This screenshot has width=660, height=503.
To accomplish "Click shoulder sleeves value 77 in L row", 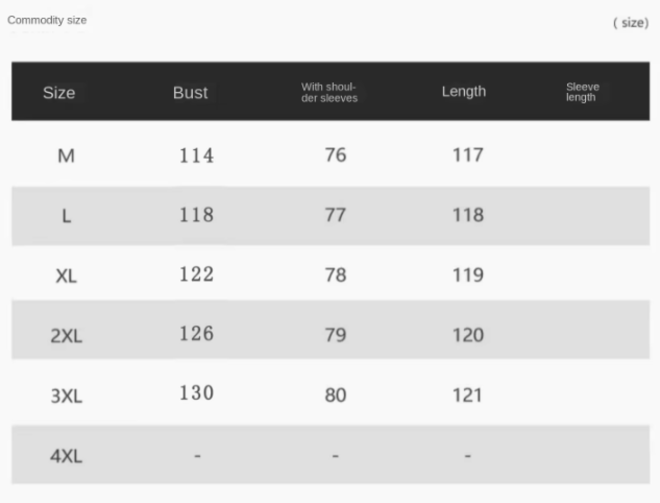I will [336, 215].
